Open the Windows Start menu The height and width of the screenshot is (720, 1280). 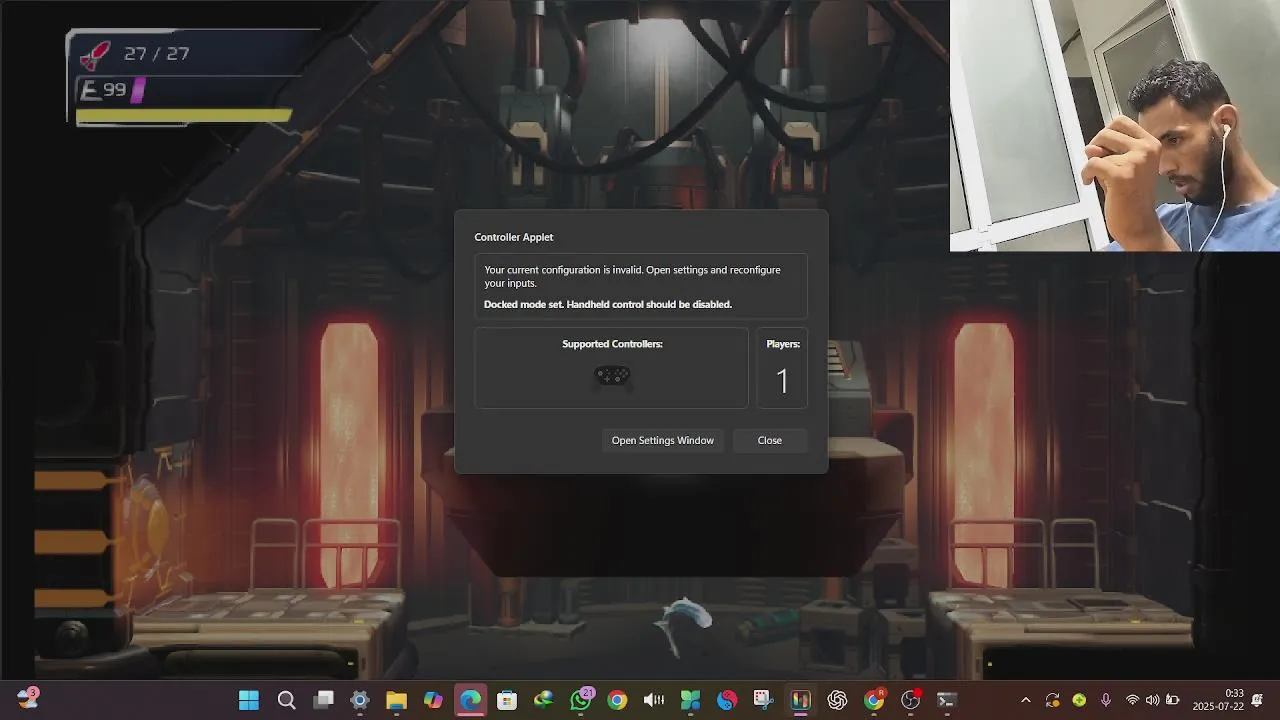(249, 700)
